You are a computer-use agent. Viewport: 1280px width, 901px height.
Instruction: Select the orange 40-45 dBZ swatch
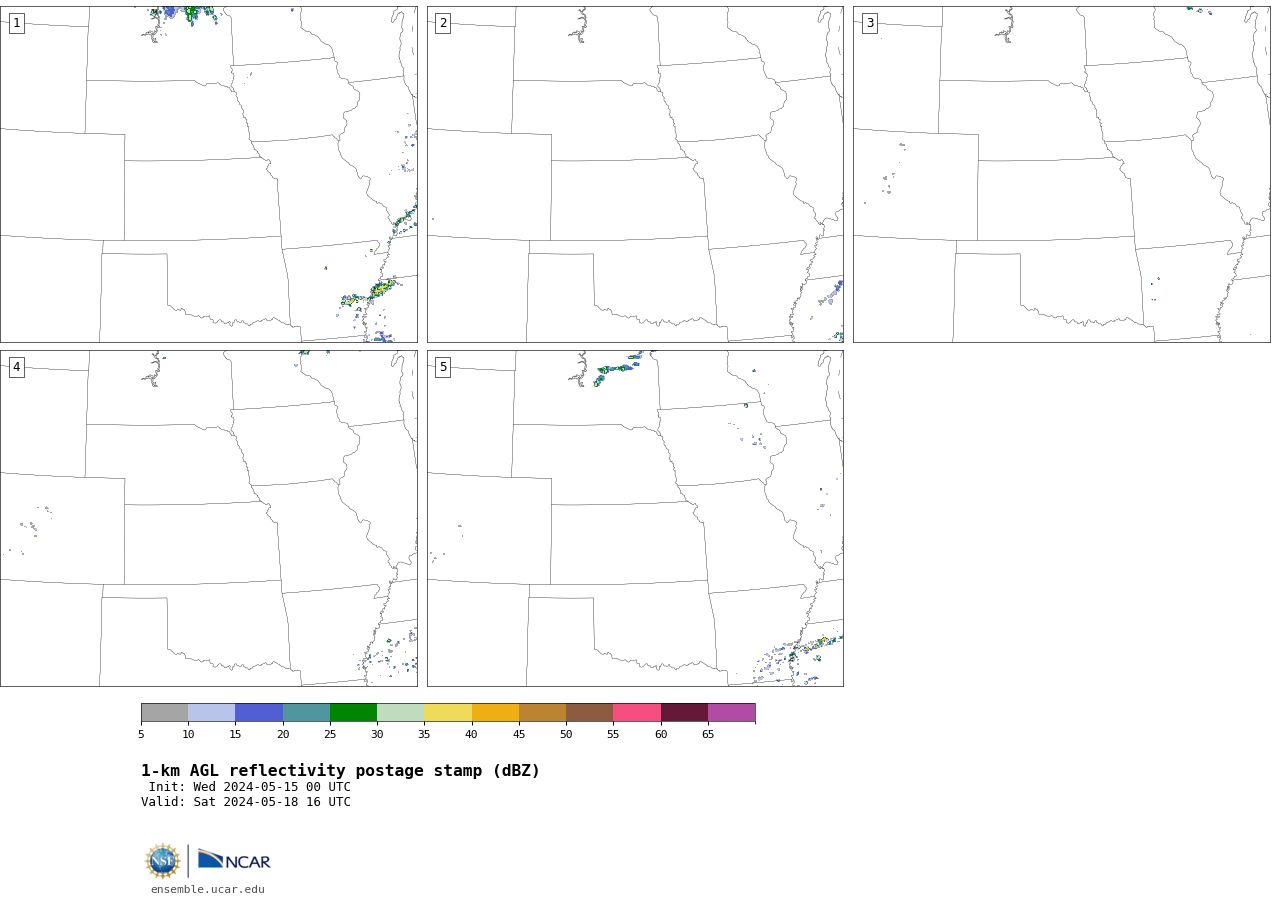coord(495,713)
